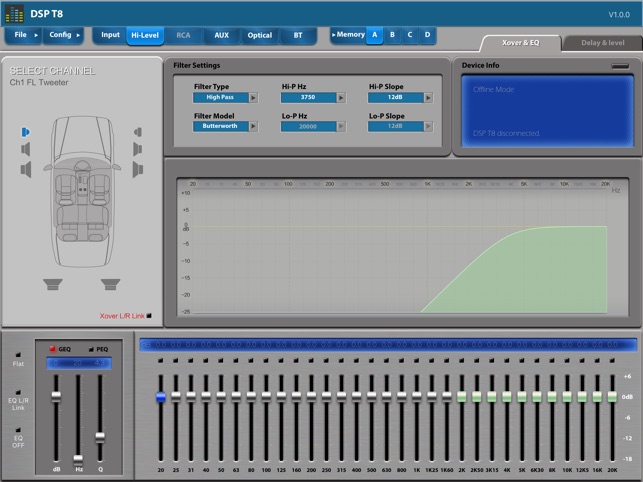This screenshot has height=482, width=643.
Task: Open the Lo-P Hz dropdown arrow
Action: click(x=341, y=127)
